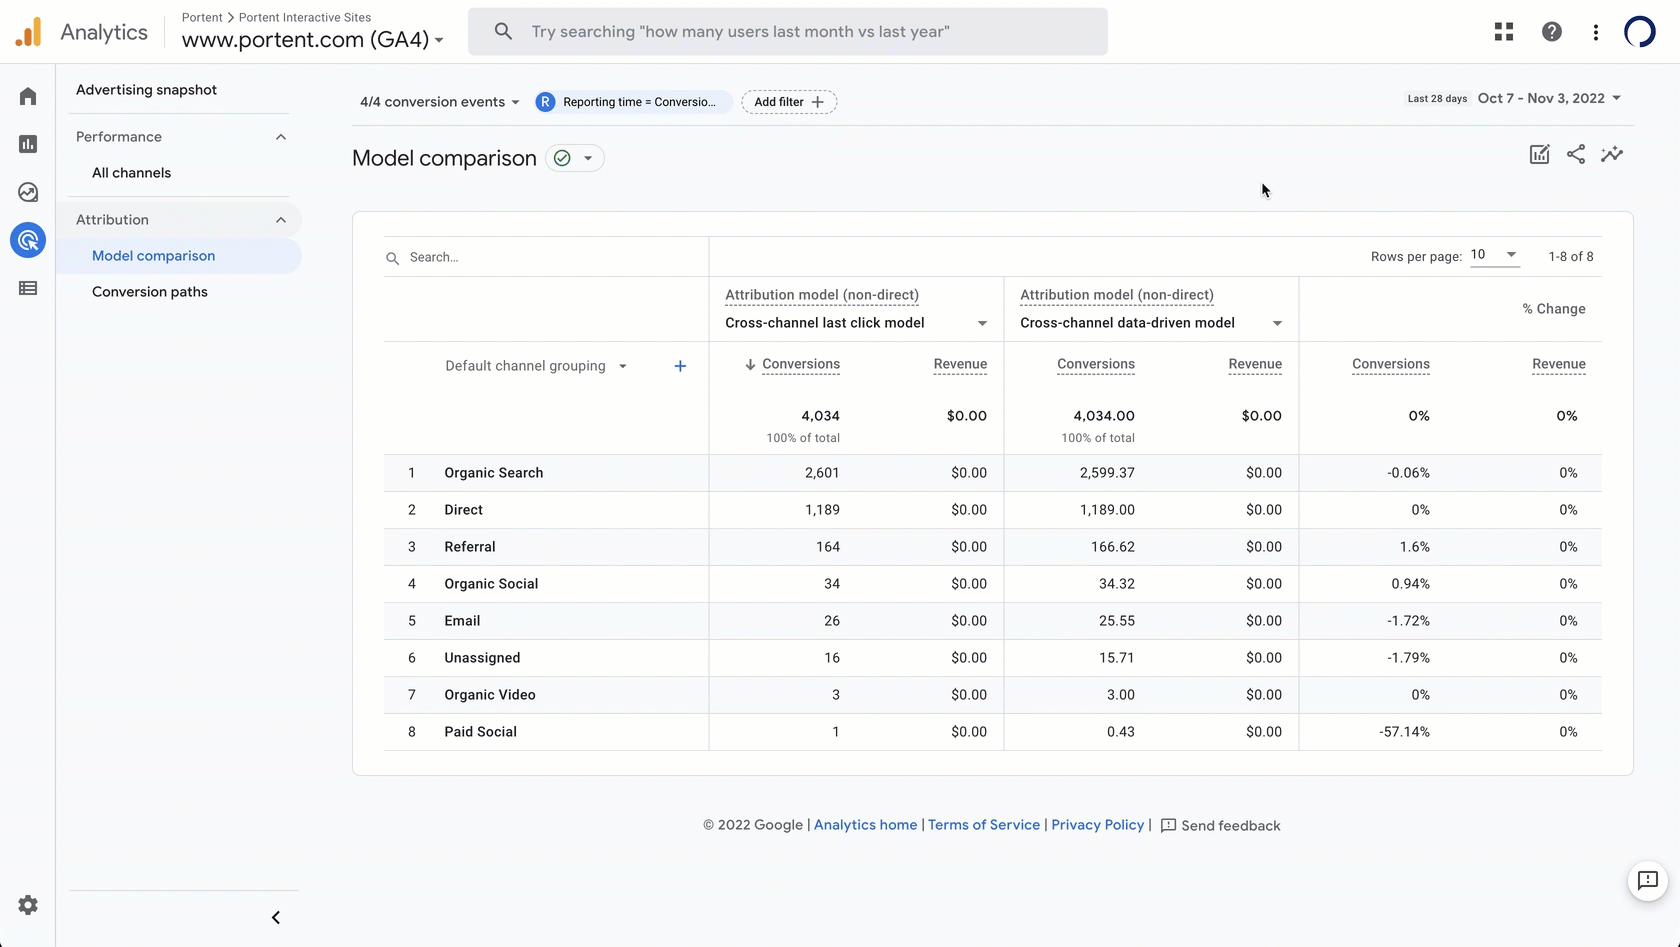Open Conversion paths report

tap(150, 292)
